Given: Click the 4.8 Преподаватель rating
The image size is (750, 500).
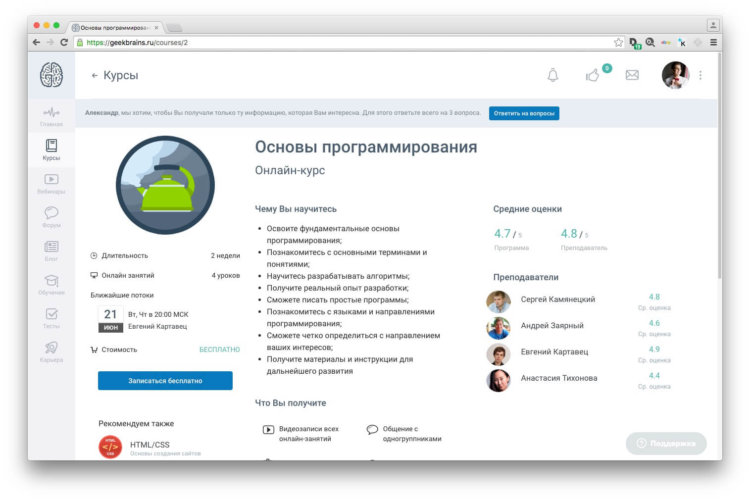Looking at the screenshot, I should [584, 239].
